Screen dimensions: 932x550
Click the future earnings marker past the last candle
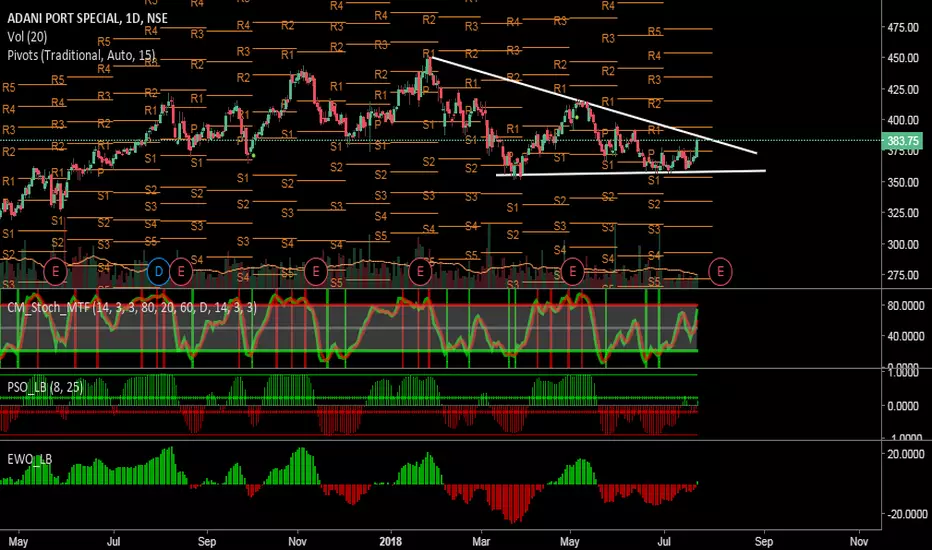click(720, 272)
